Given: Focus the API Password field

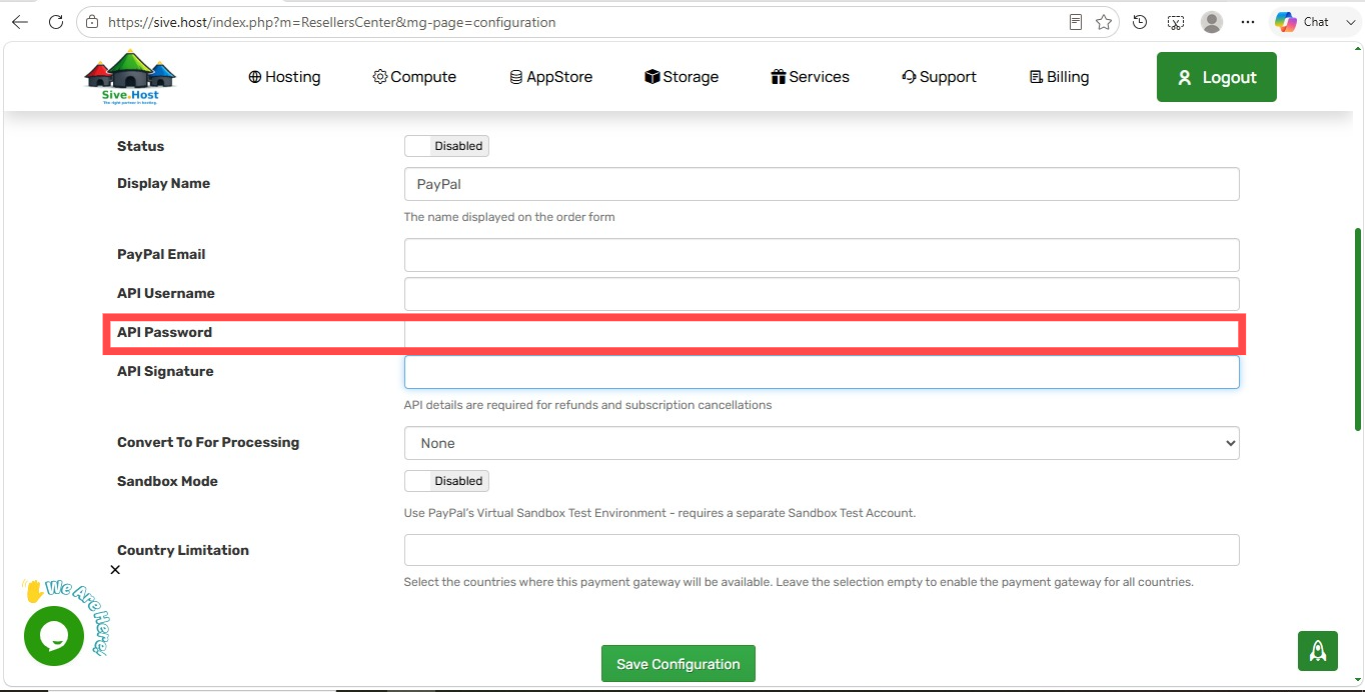Looking at the screenshot, I should (x=821, y=333).
